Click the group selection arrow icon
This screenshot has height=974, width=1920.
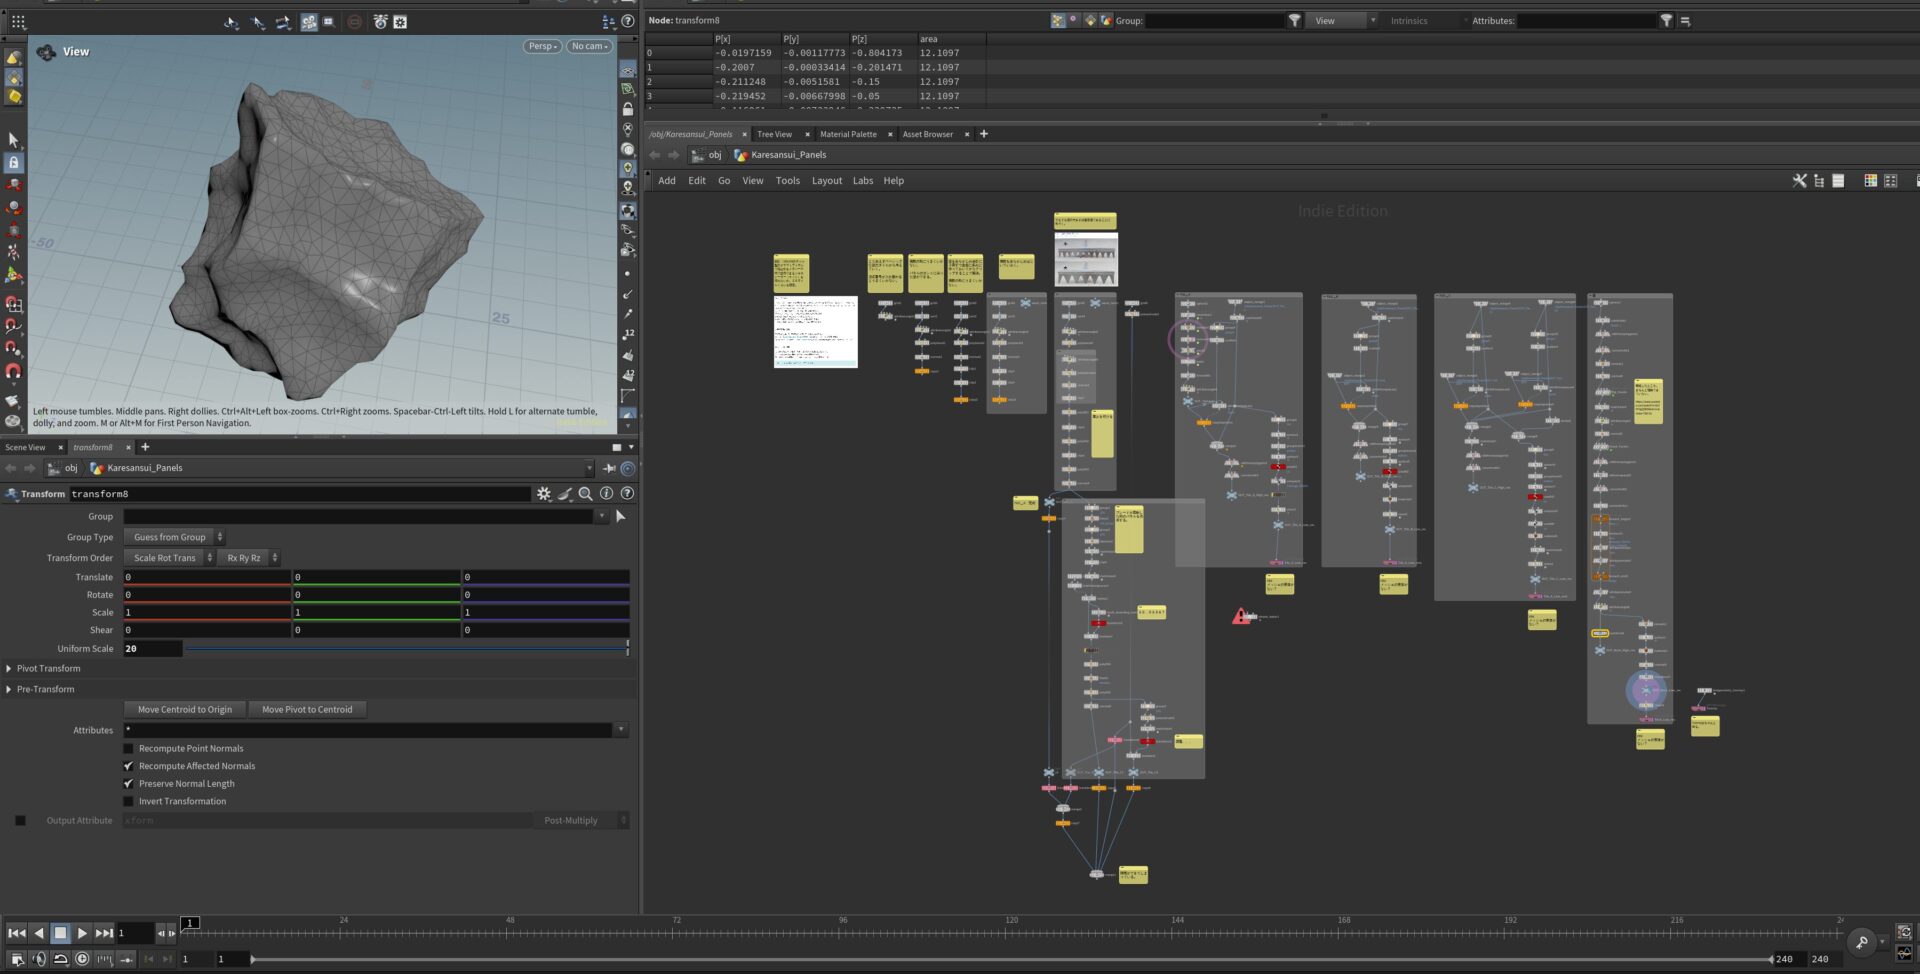pos(620,517)
